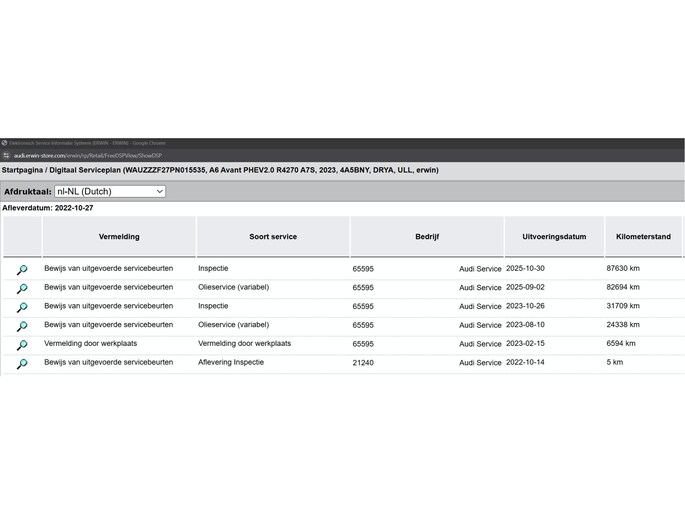Image resolution: width=685 pixels, height=514 pixels.
Task: Select the Aflevering Inspectie service type cell
Action: click(231, 362)
